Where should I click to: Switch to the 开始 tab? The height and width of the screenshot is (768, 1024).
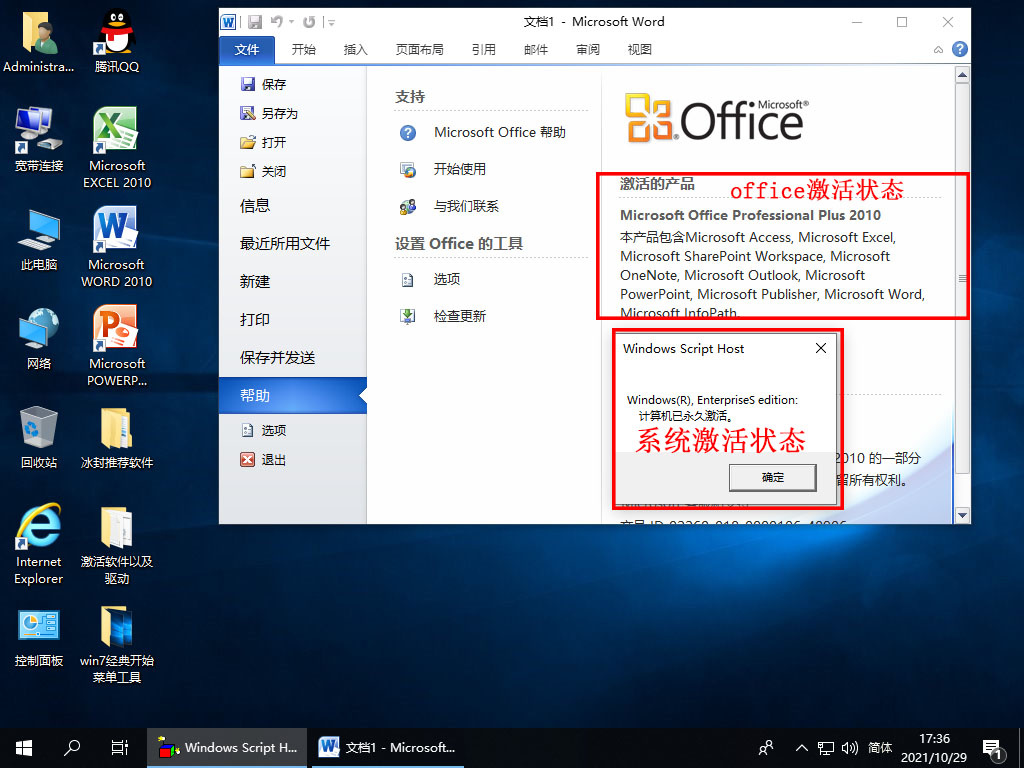(x=304, y=50)
